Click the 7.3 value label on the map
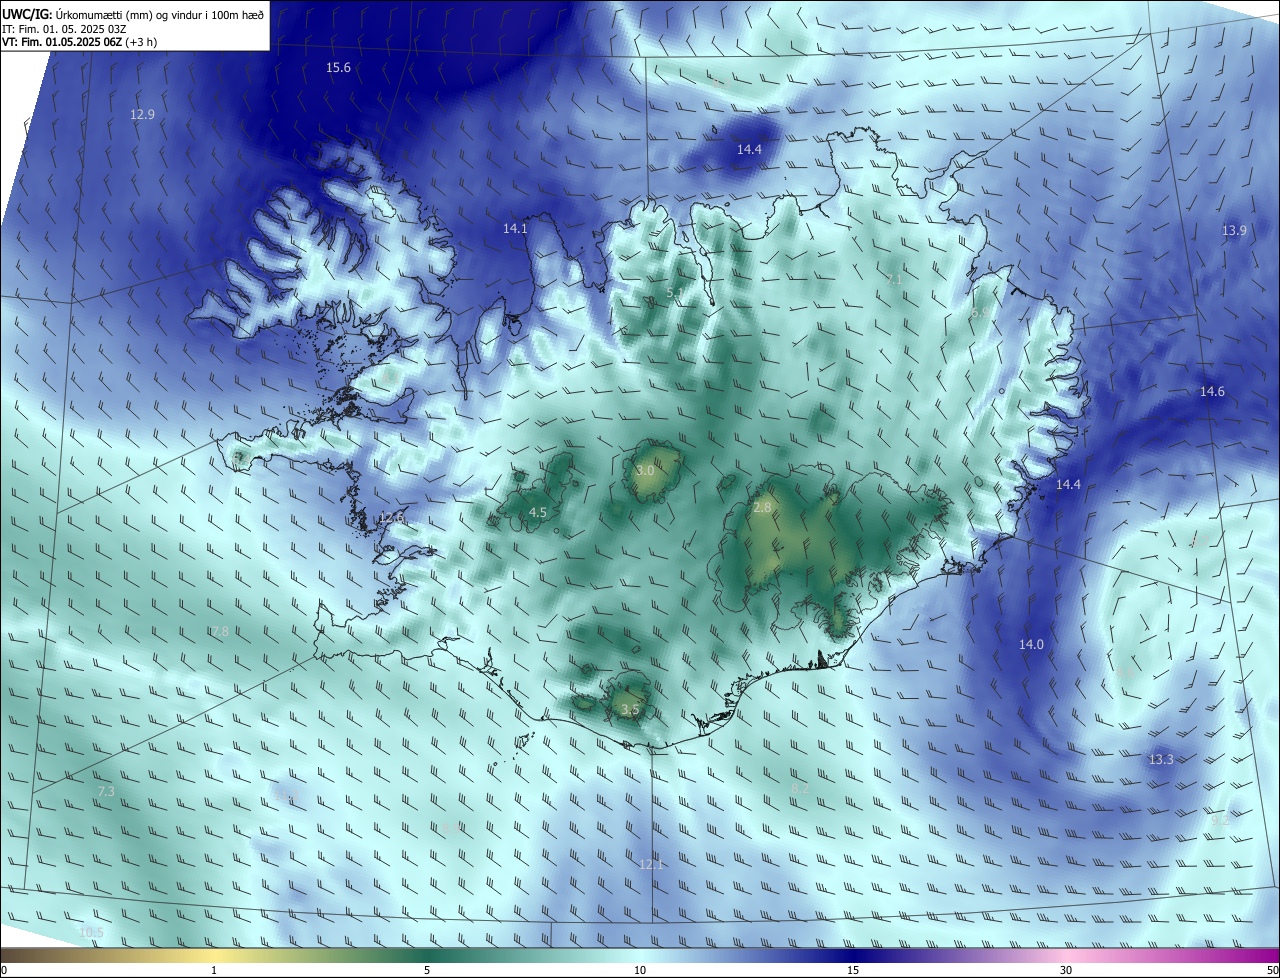The image size is (1280, 978). coord(106,791)
